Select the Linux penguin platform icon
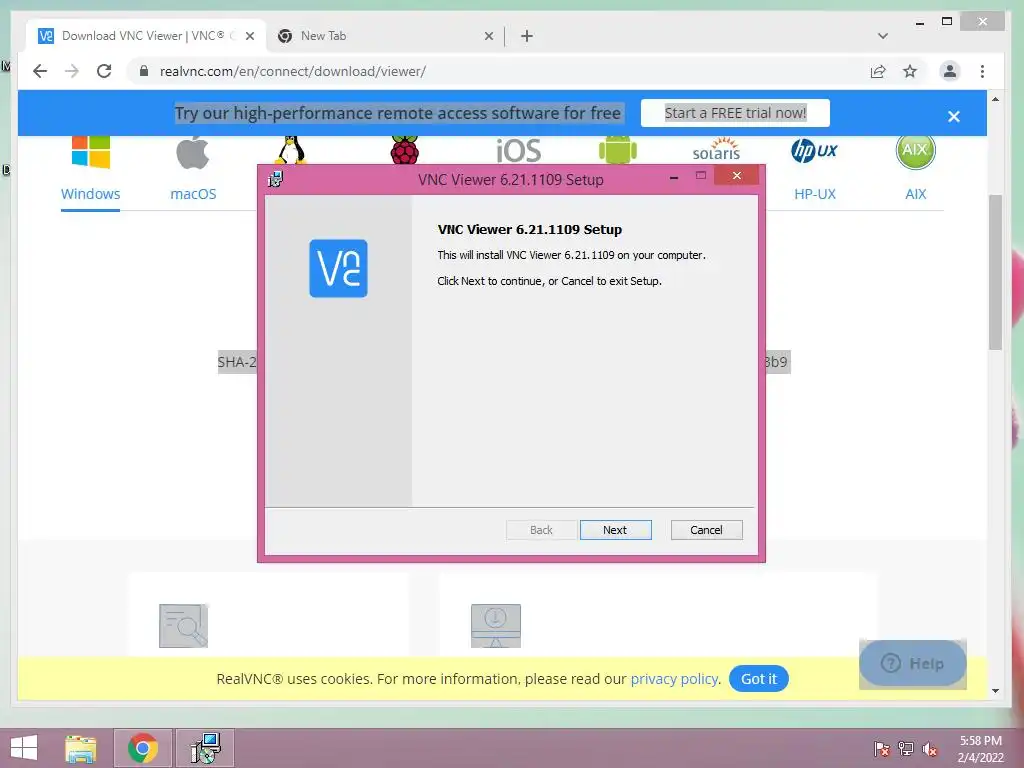 click(x=291, y=150)
